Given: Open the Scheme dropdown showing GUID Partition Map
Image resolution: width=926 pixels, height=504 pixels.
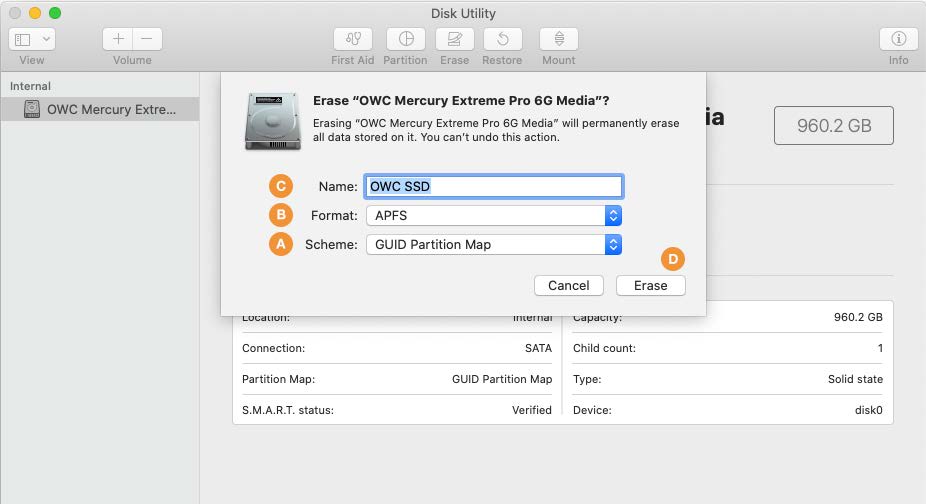Looking at the screenshot, I should tap(493, 244).
